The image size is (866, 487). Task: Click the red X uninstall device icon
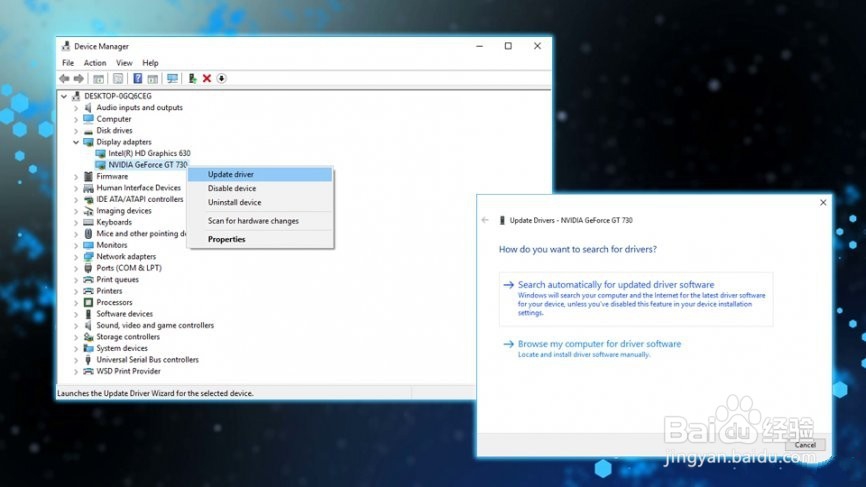tap(207, 78)
